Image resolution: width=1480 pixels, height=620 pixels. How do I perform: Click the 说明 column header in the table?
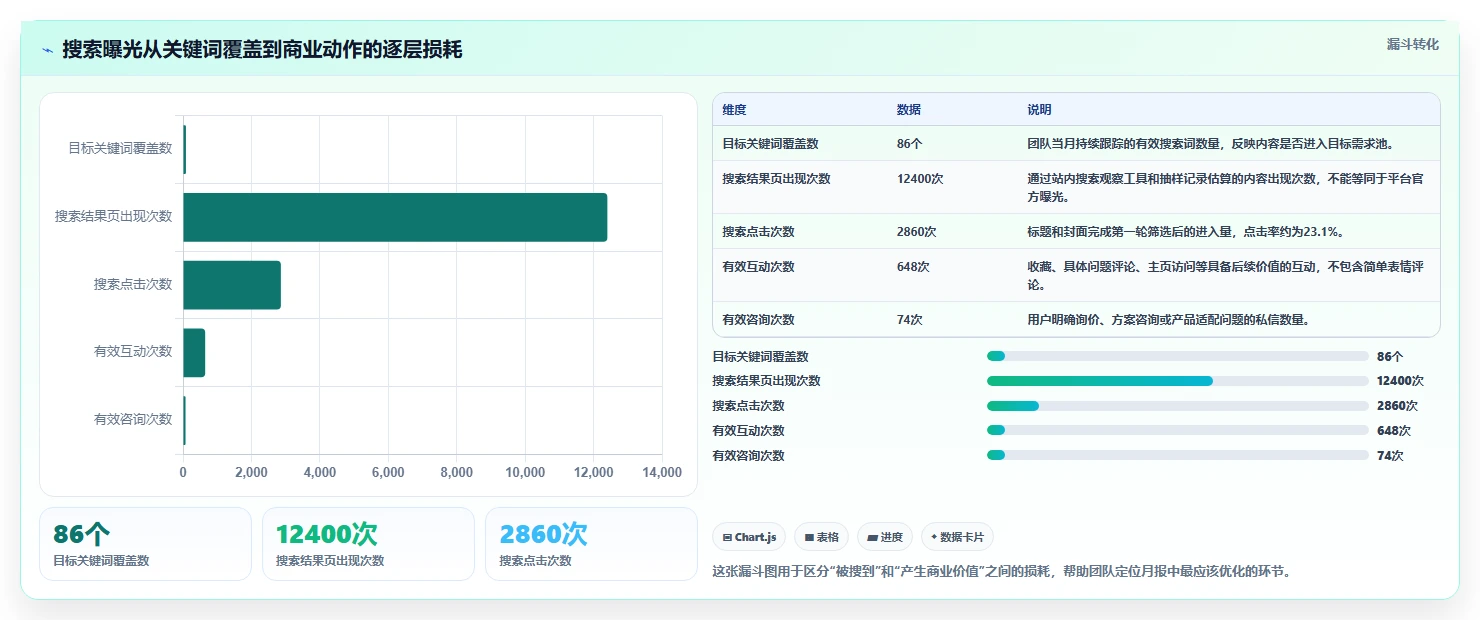pos(1039,110)
